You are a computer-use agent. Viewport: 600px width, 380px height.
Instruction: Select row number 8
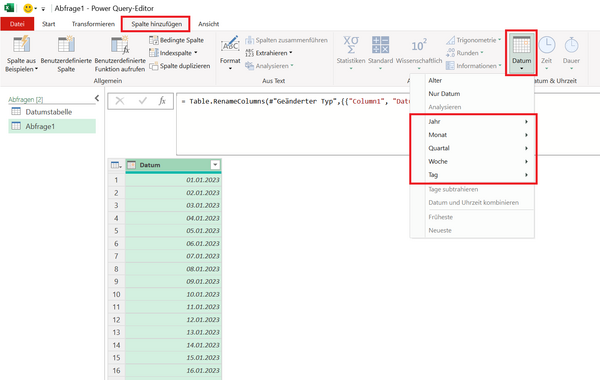pyautogui.click(x=116, y=269)
